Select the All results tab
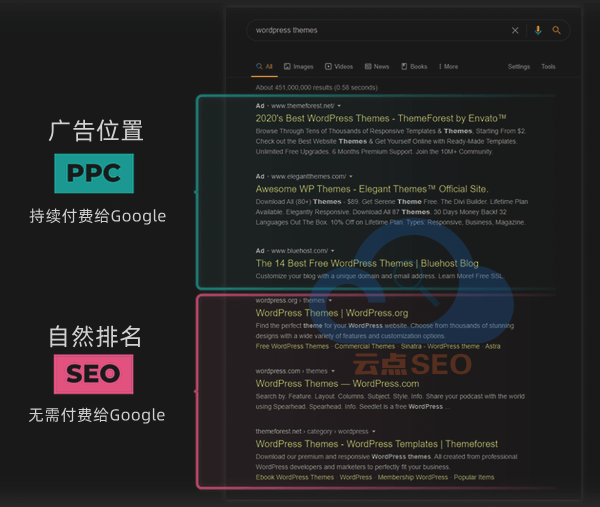 click(x=264, y=67)
